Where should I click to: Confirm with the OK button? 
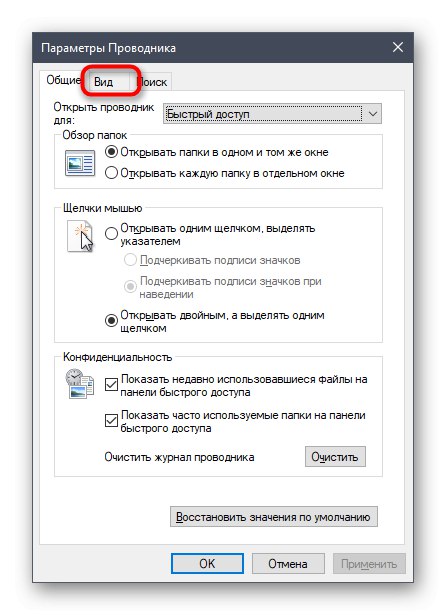207,564
